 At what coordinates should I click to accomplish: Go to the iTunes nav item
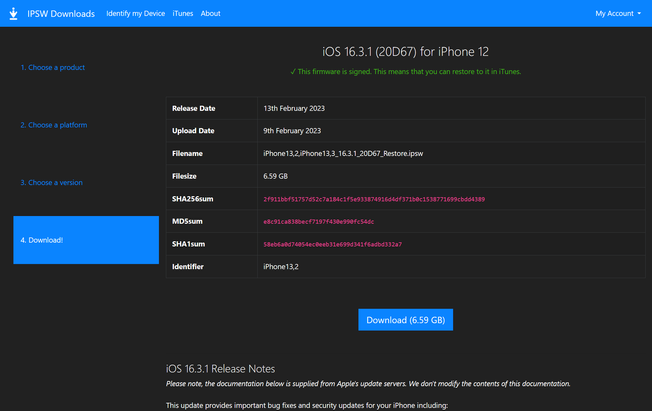pos(183,13)
